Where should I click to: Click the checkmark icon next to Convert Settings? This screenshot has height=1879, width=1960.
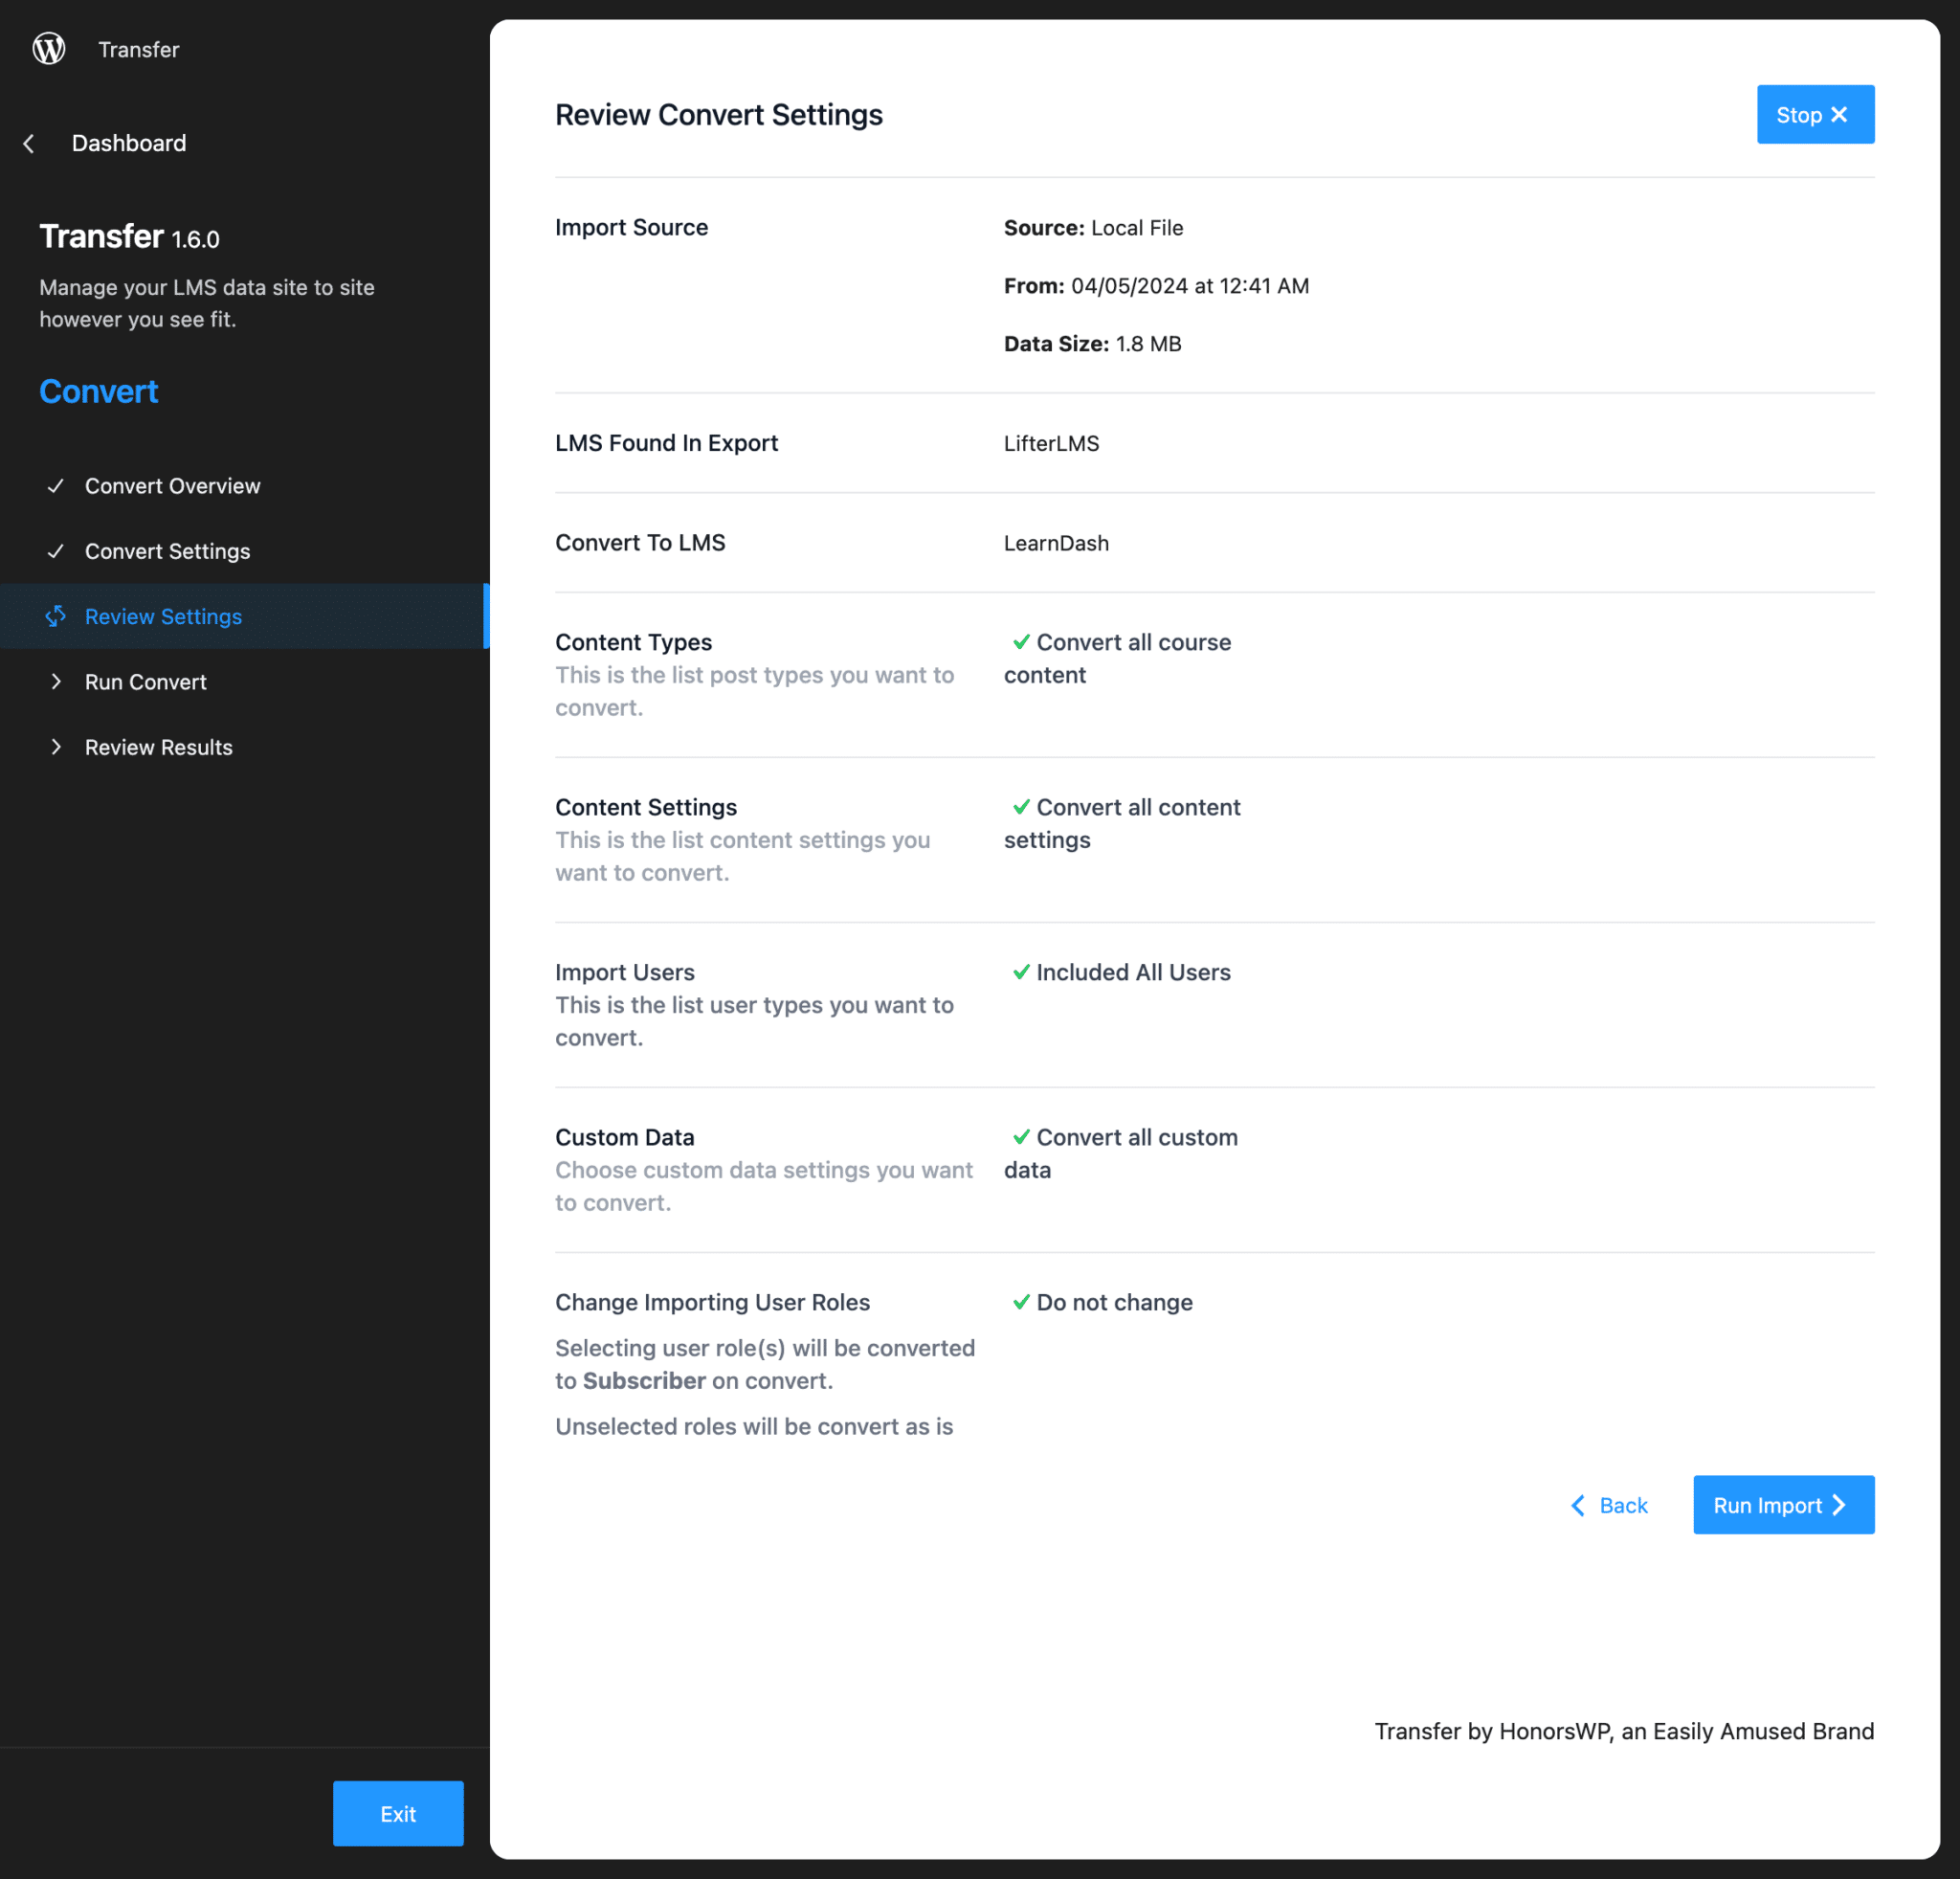tap(56, 551)
